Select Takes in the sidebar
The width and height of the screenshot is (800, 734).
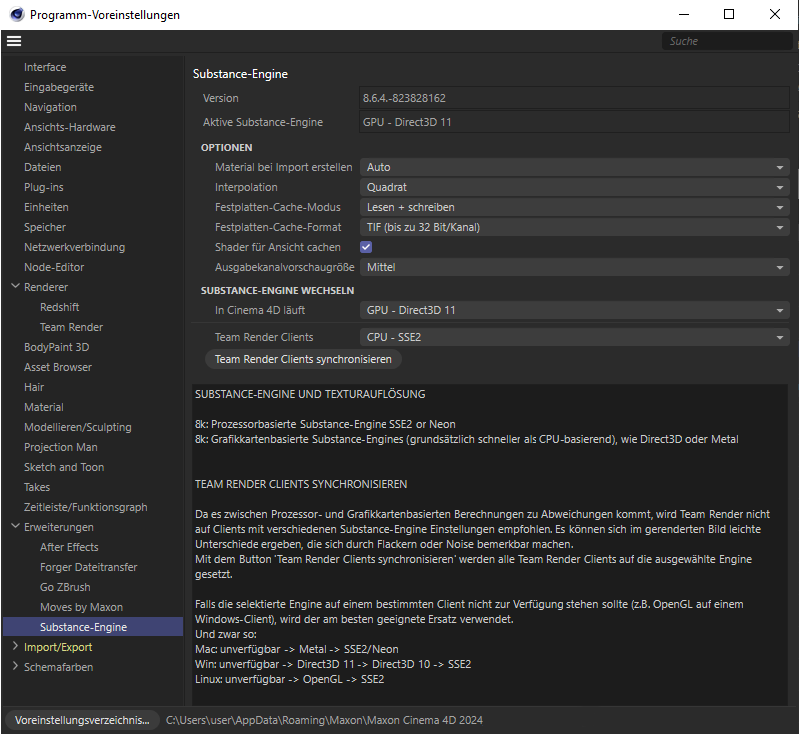click(37, 487)
